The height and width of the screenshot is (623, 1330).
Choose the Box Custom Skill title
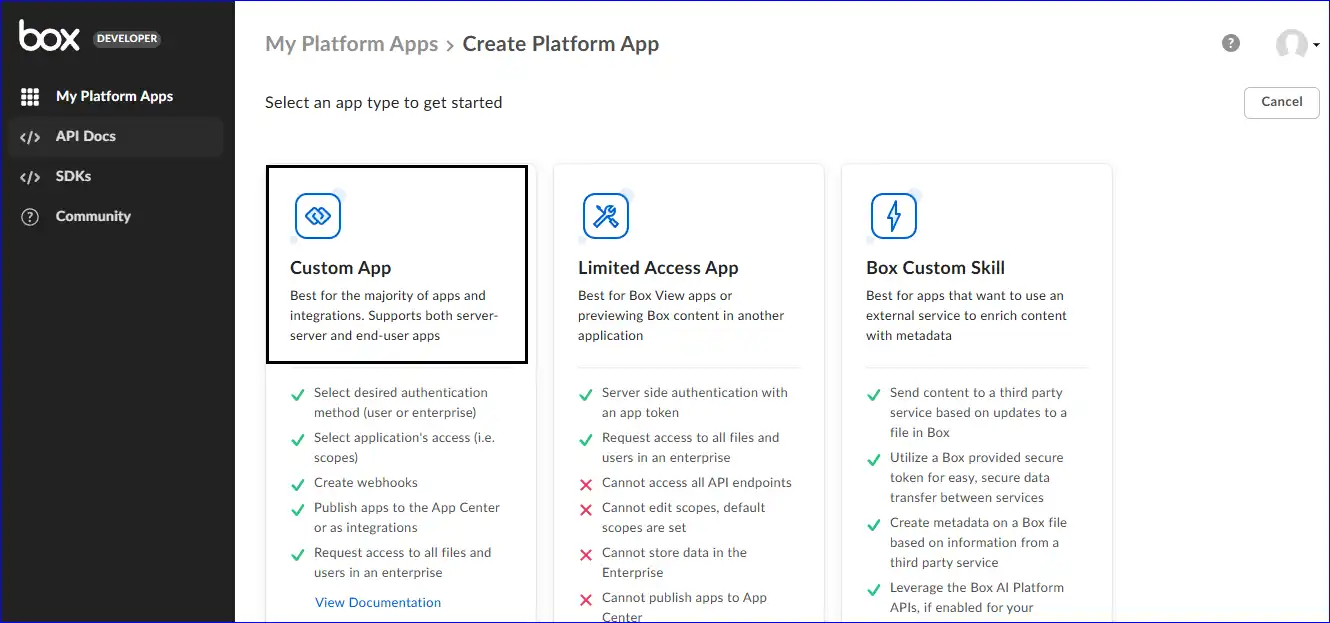pos(935,268)
